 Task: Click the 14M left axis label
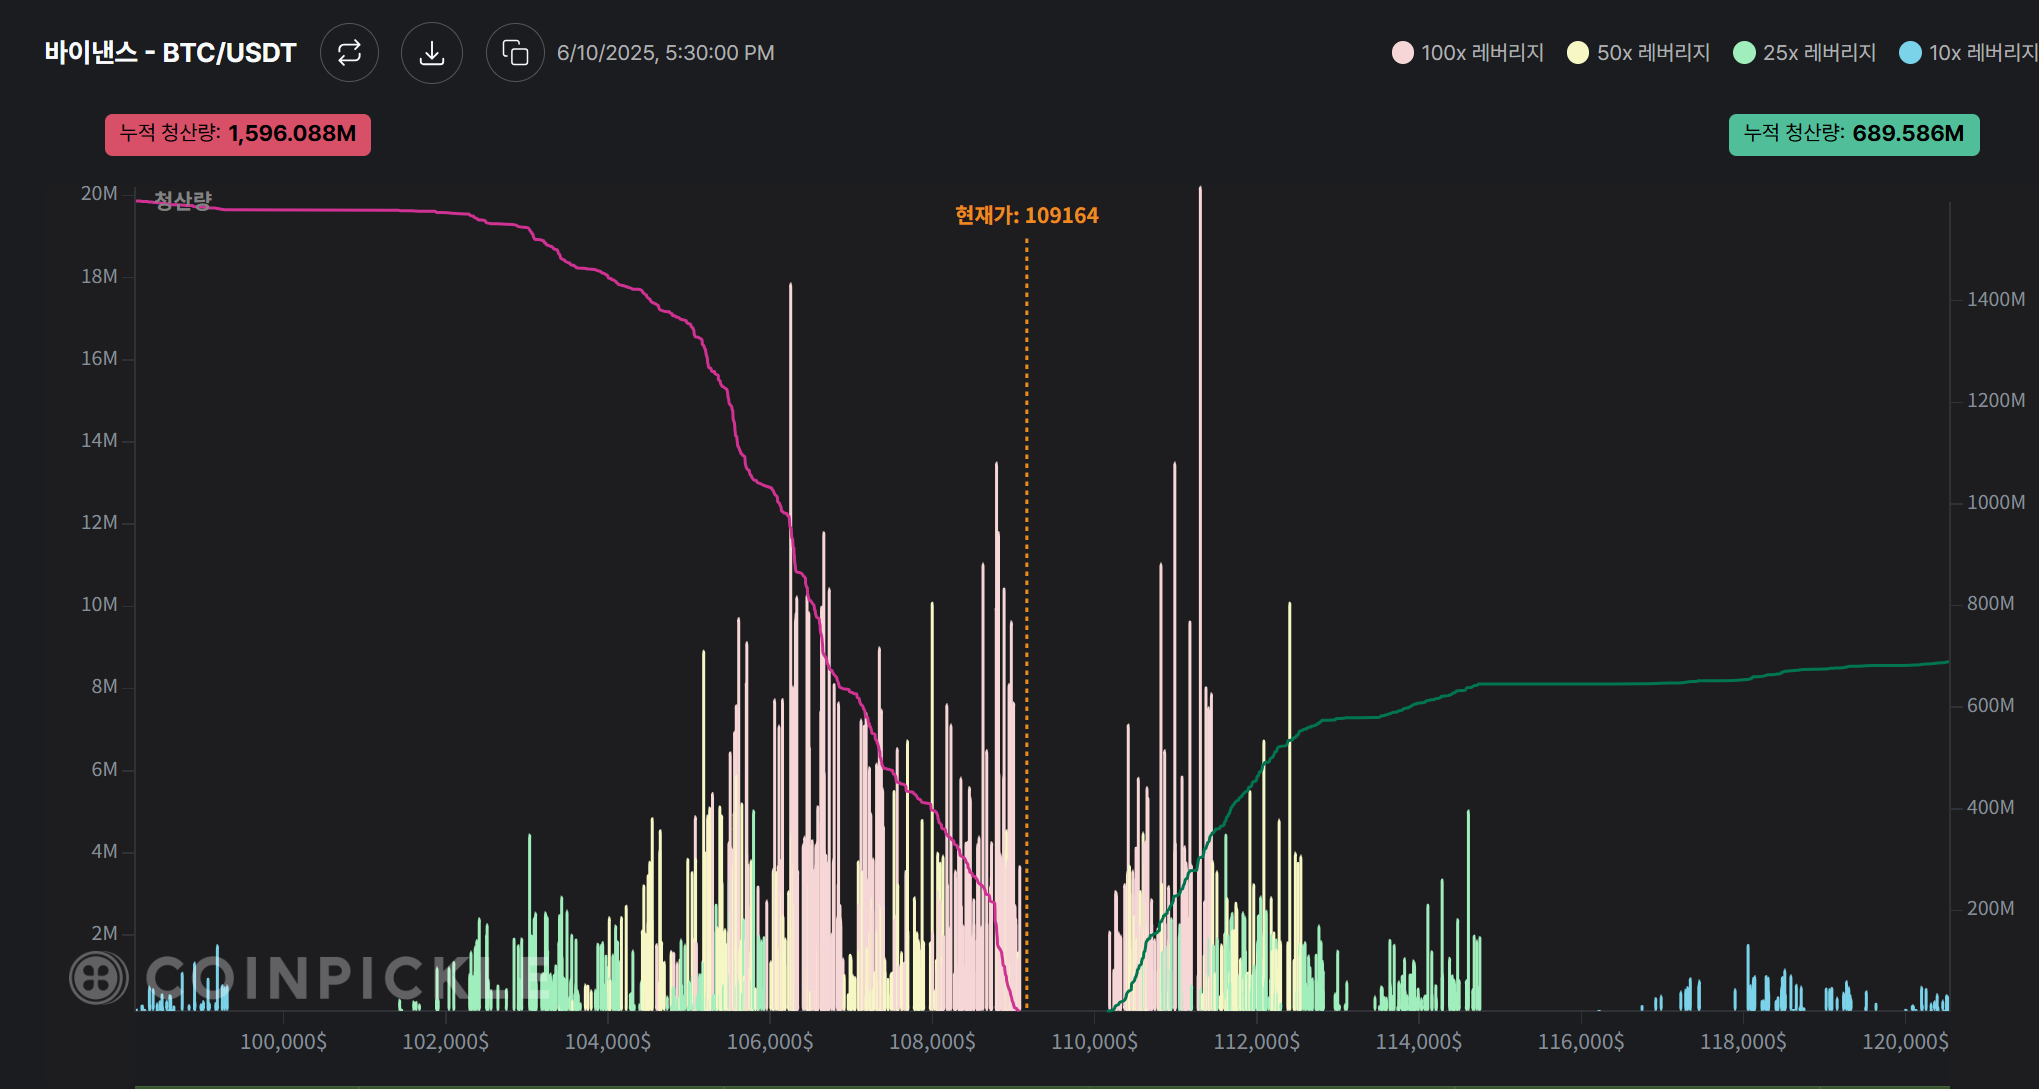coord(99,440)
